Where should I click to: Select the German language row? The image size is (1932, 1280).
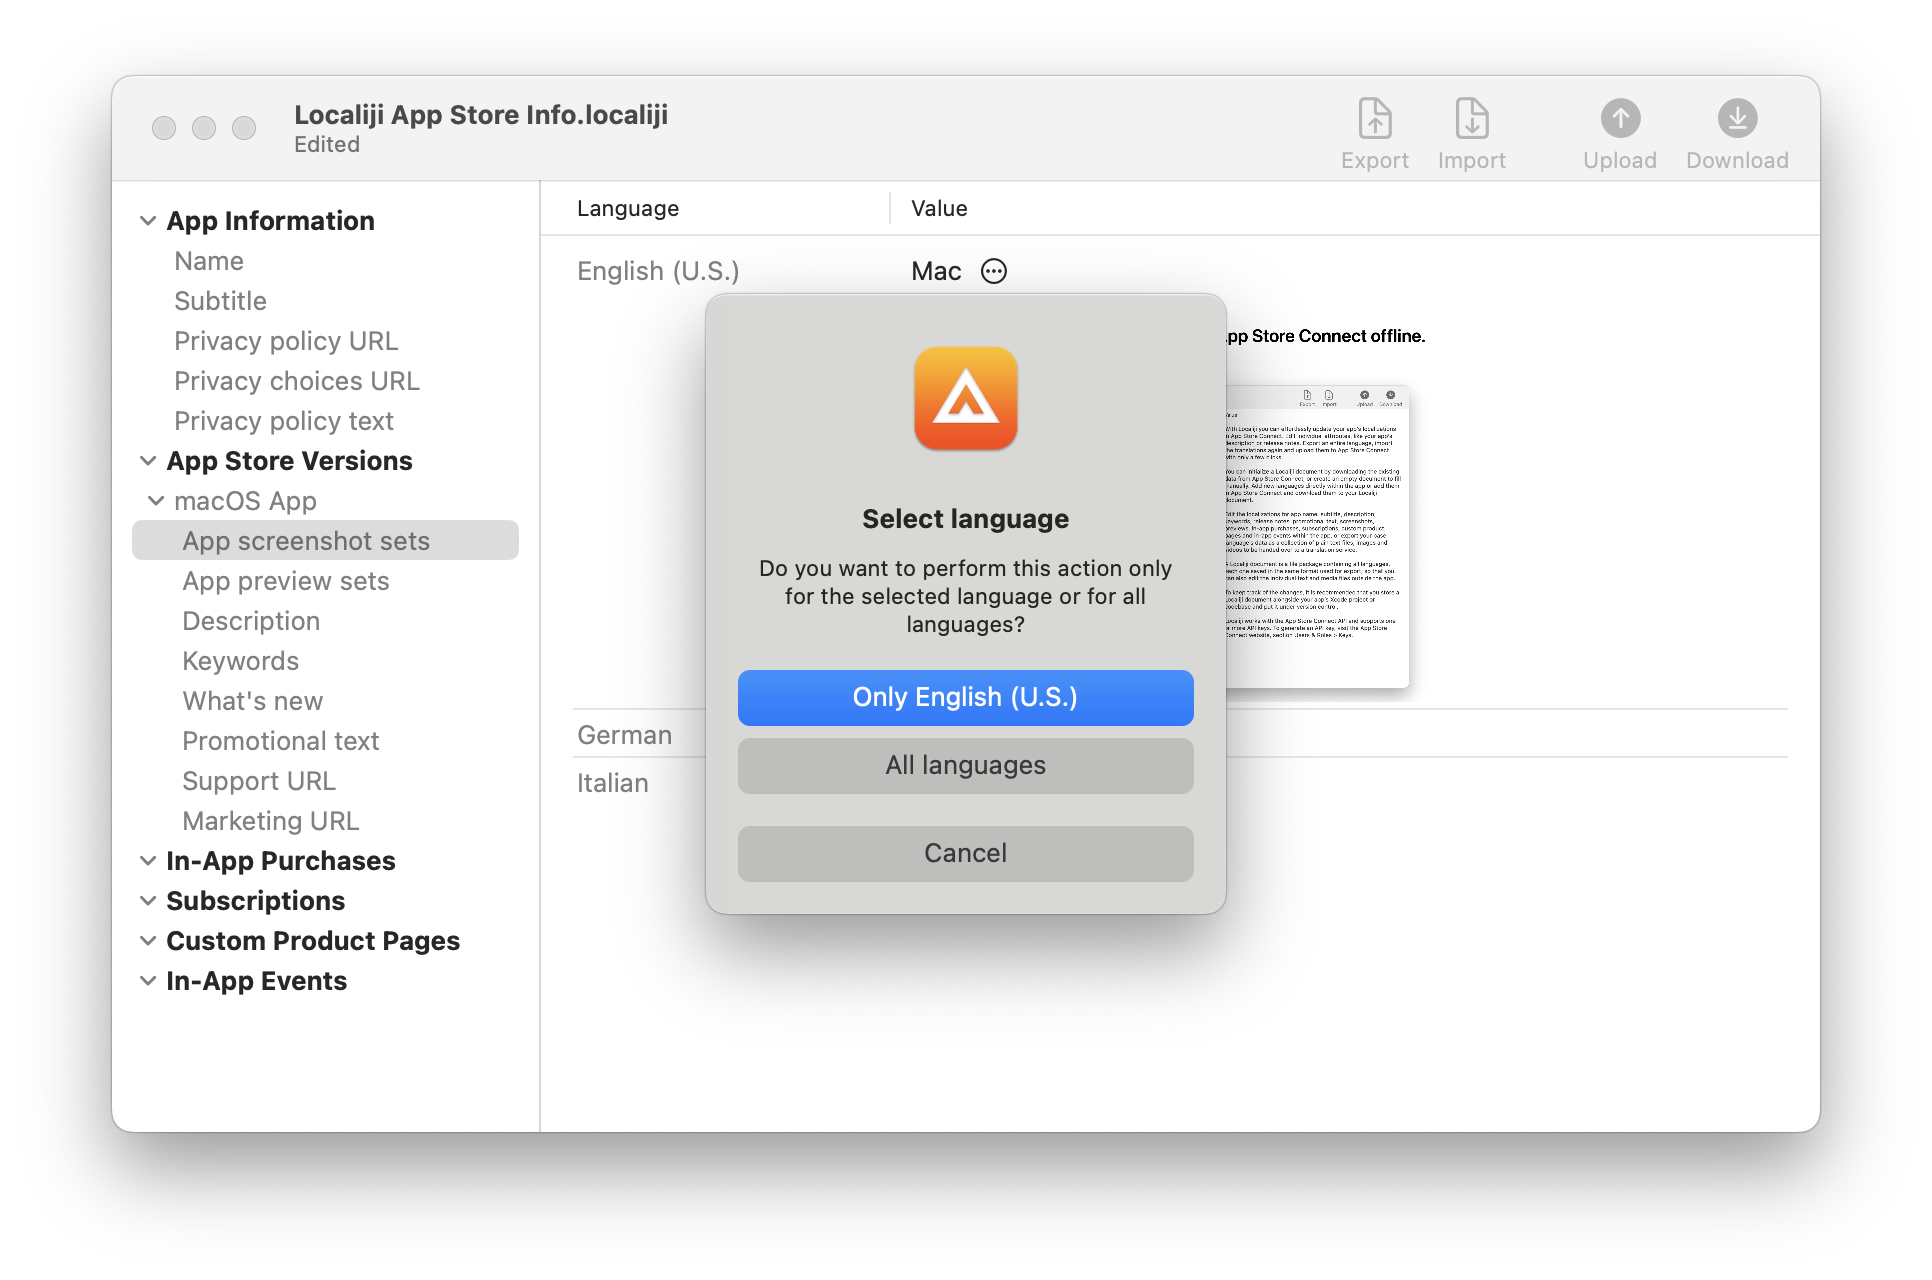tap(624, 735)
